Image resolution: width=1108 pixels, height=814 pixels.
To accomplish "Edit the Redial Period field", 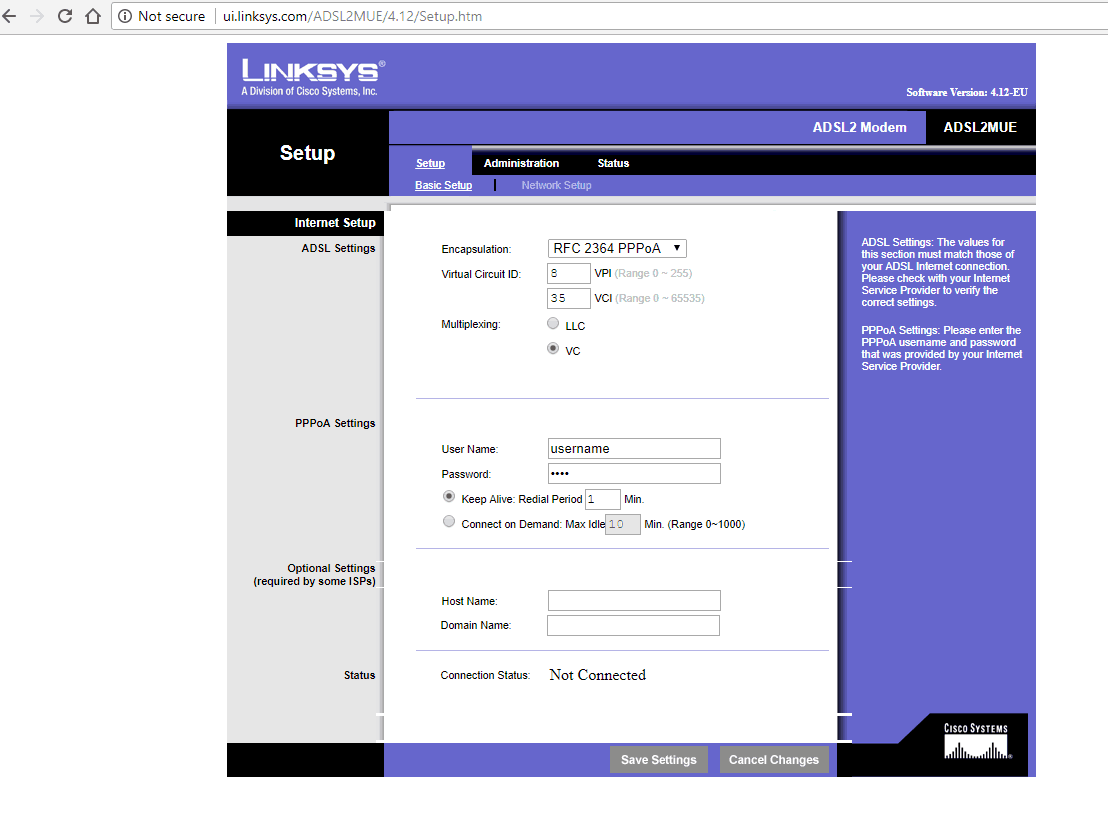I will pos(603,499).
